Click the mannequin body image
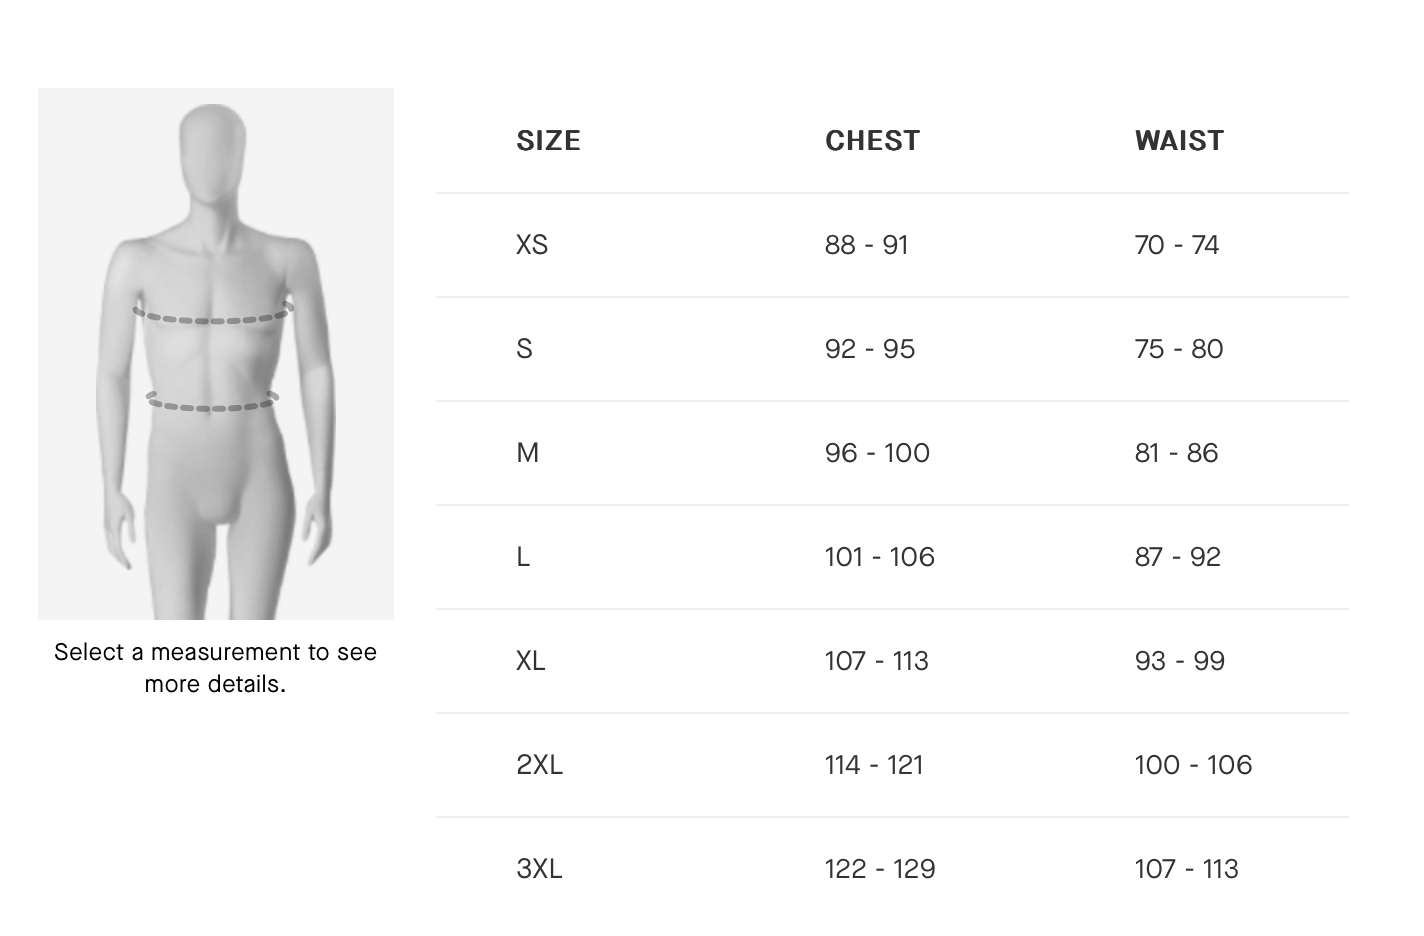Screen dimensions: 1424x936 216,354
